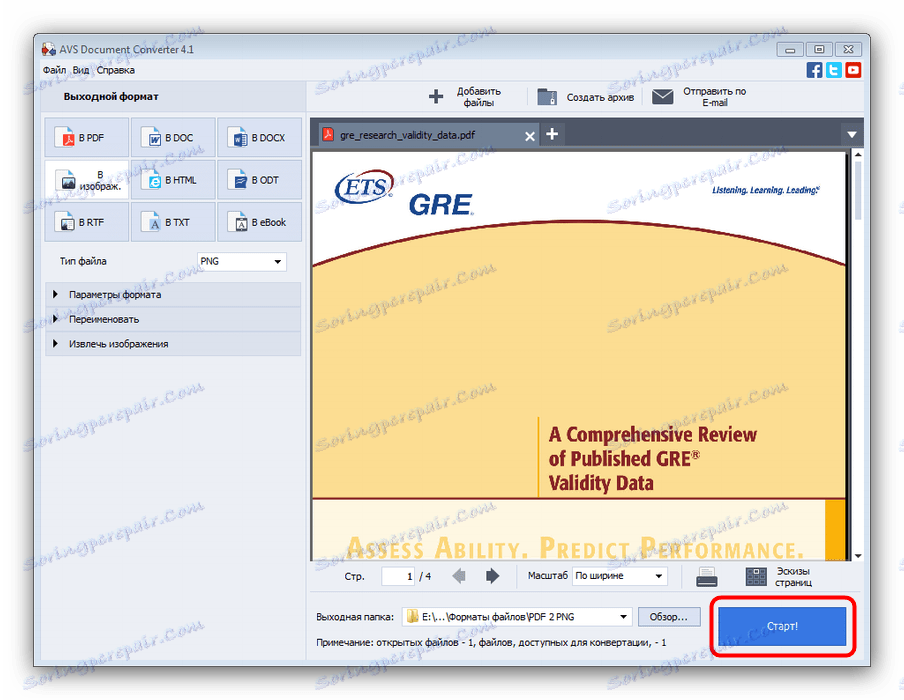Click the AVS Document Converter title icon
The width and height of the screenshot is (904, 700).
[x=48, y=50]
